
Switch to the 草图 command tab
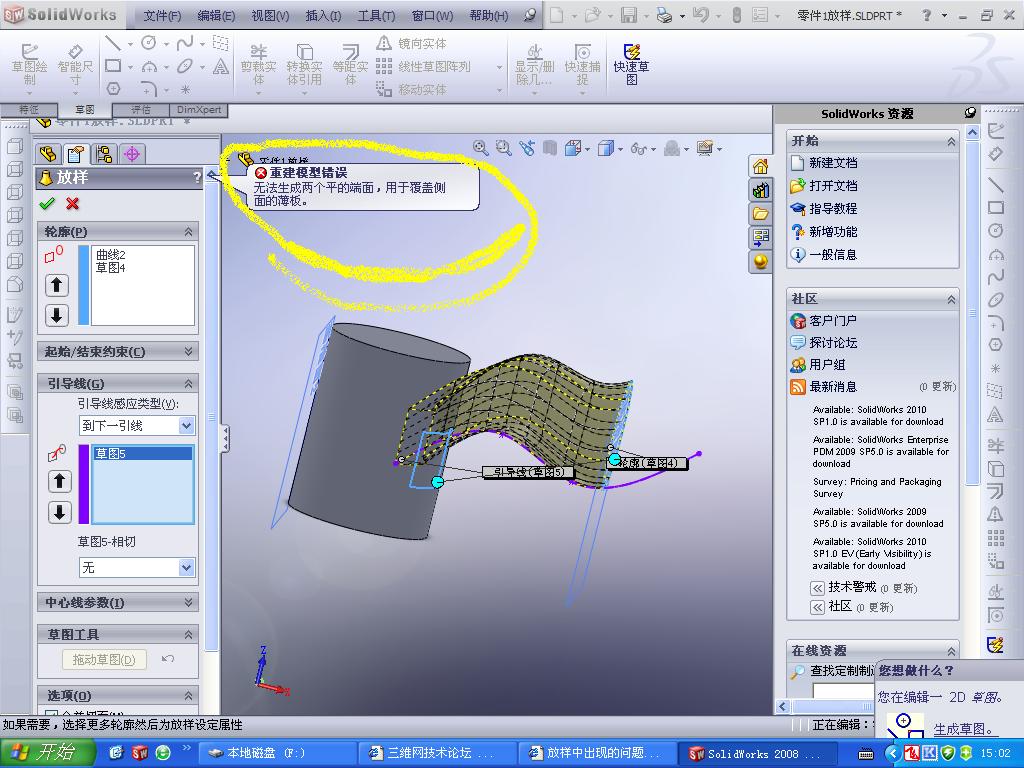click(85, 110)
